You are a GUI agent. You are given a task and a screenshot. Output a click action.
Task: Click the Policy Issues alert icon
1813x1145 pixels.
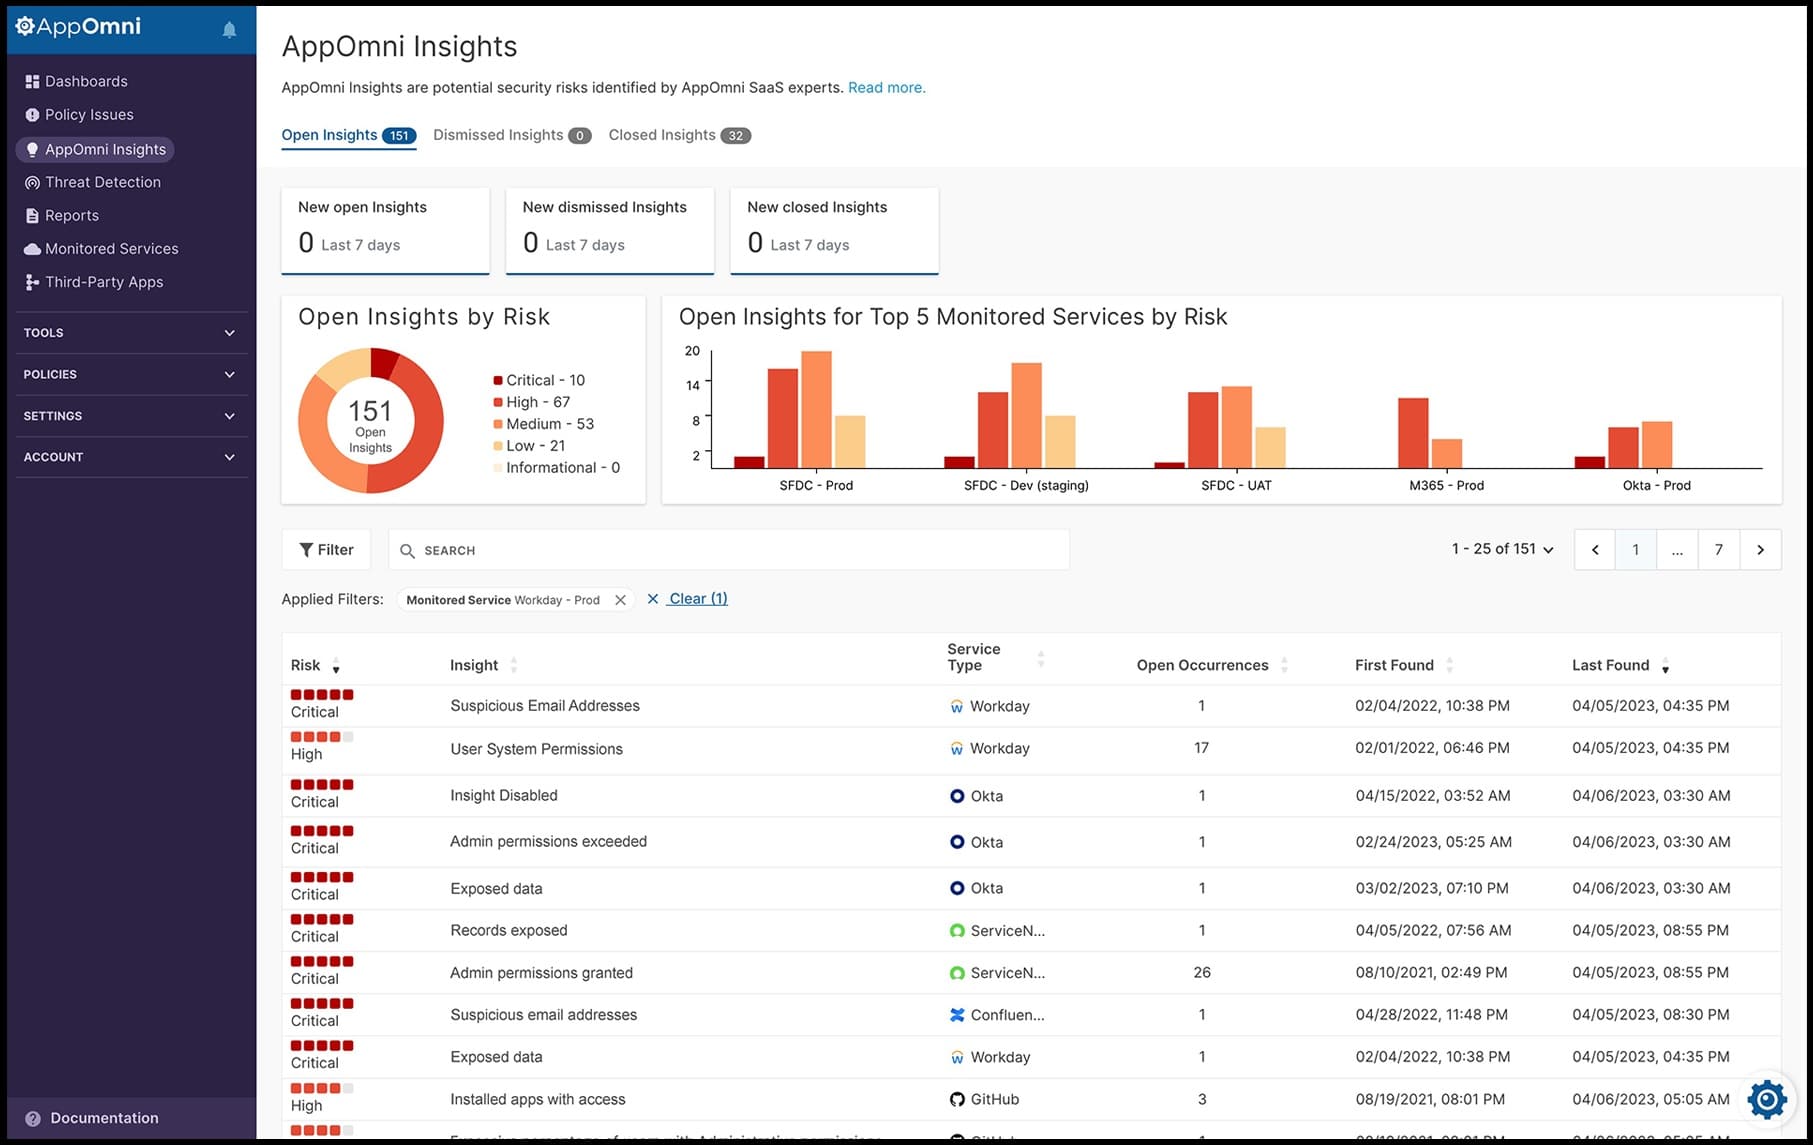pos(32,115)
